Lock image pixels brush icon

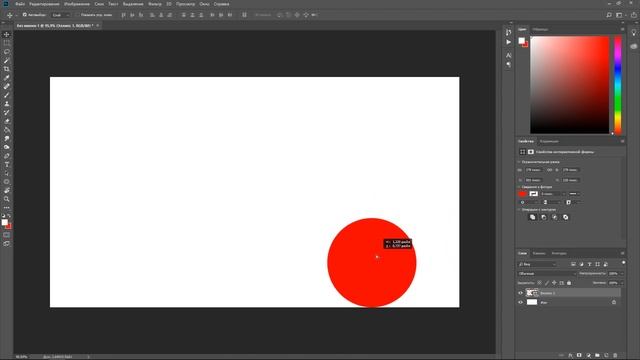[547, 283]
